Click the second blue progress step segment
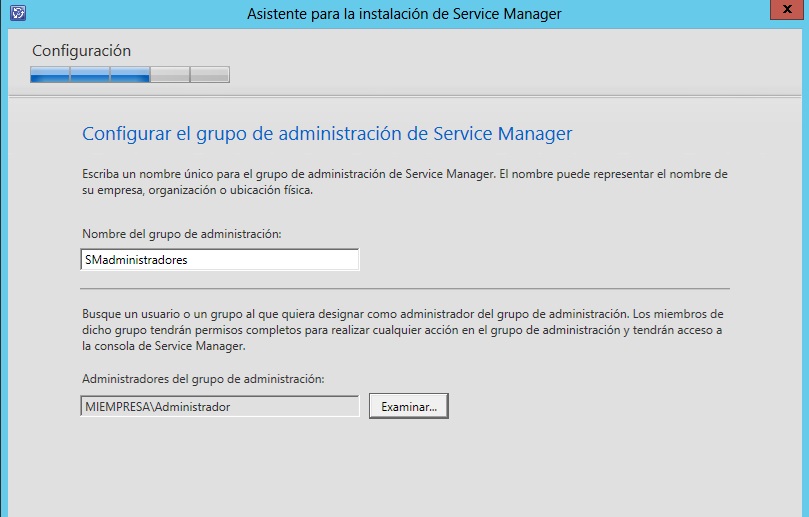The image size is (809, 517). click(x=90, y=74)
